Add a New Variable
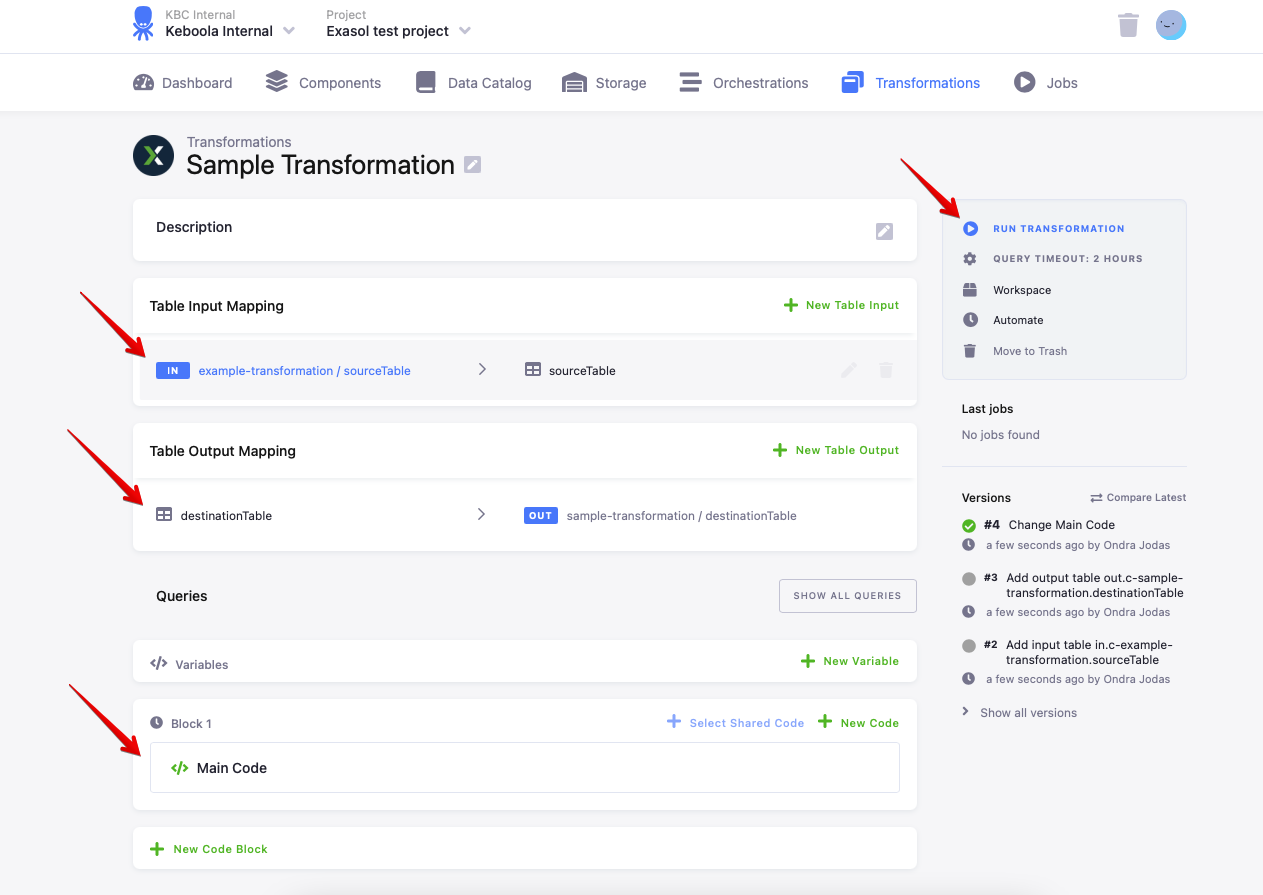Screen dimensions: 1263x895 tap(850, 661)
